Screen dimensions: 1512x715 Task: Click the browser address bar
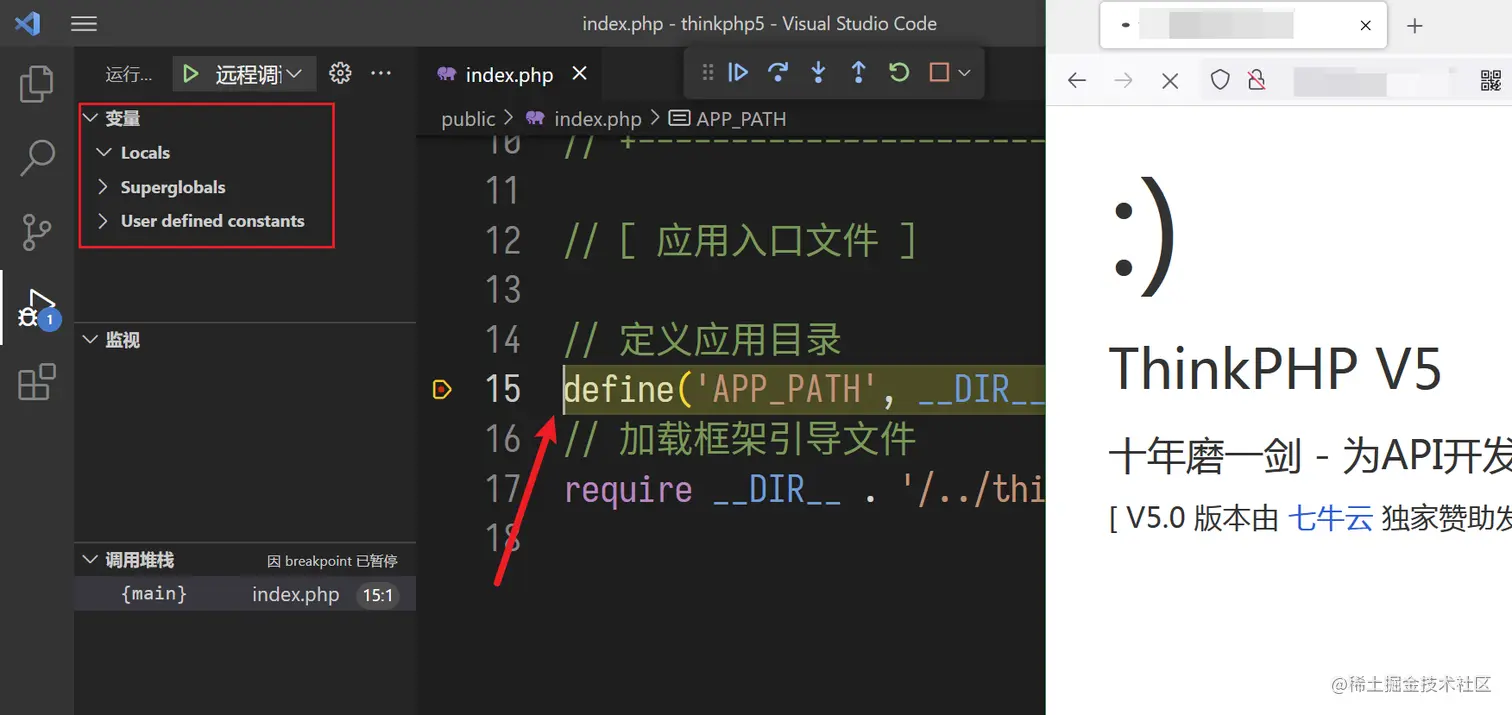tap(1355, 80)
